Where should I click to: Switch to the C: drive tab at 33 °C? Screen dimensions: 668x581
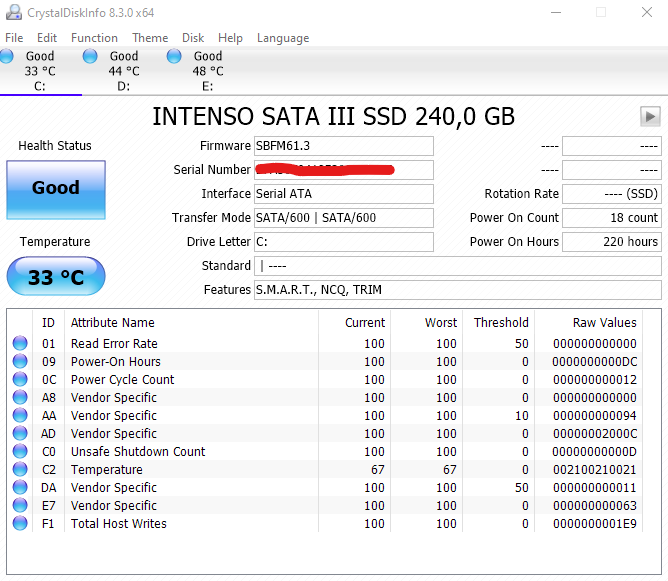[x=41, y=71]
